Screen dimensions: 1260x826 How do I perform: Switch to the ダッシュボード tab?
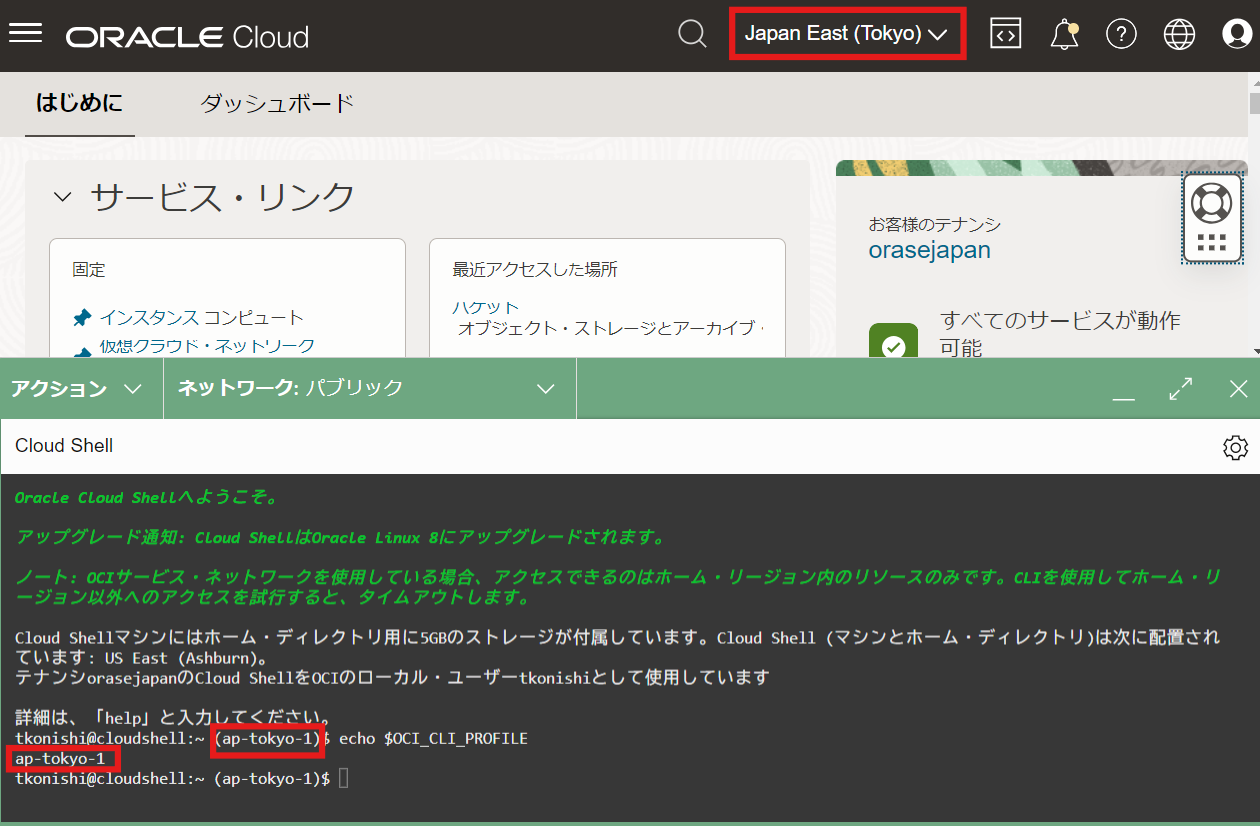pyautogui.click(x=277, y=103)
